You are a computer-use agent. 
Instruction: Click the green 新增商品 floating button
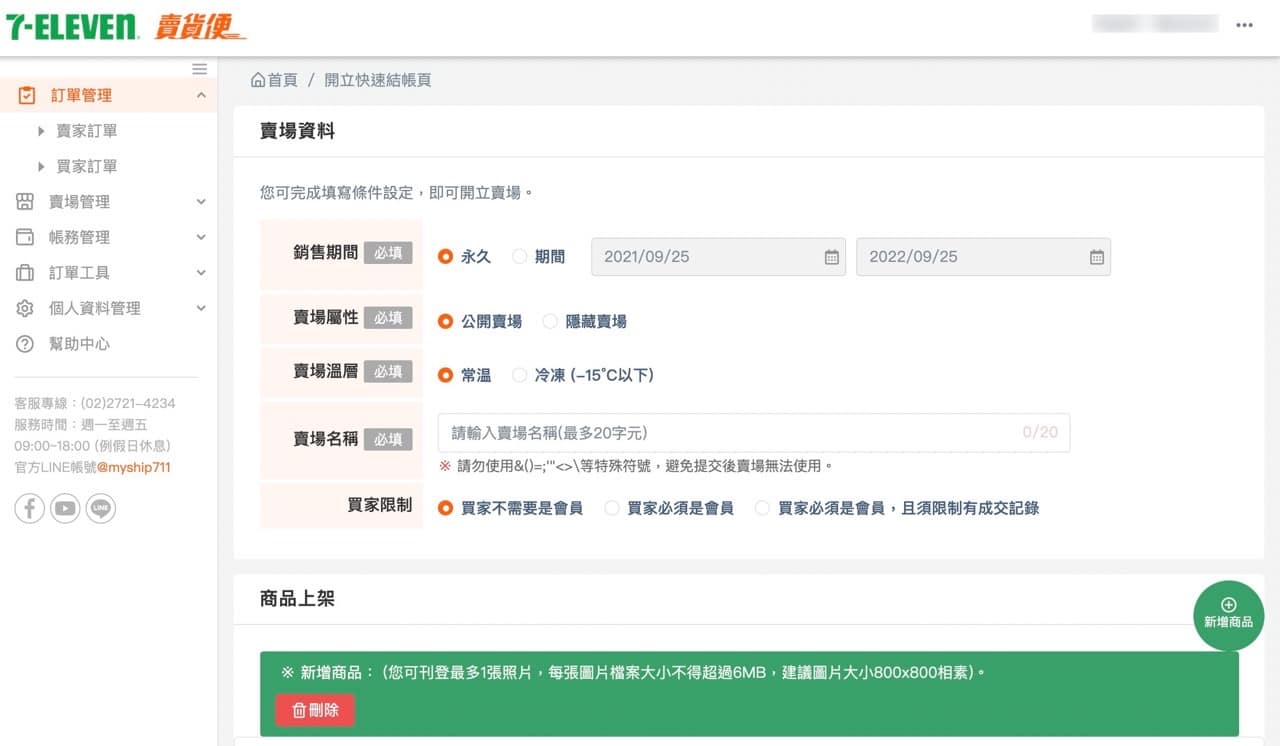point(1228,616)
